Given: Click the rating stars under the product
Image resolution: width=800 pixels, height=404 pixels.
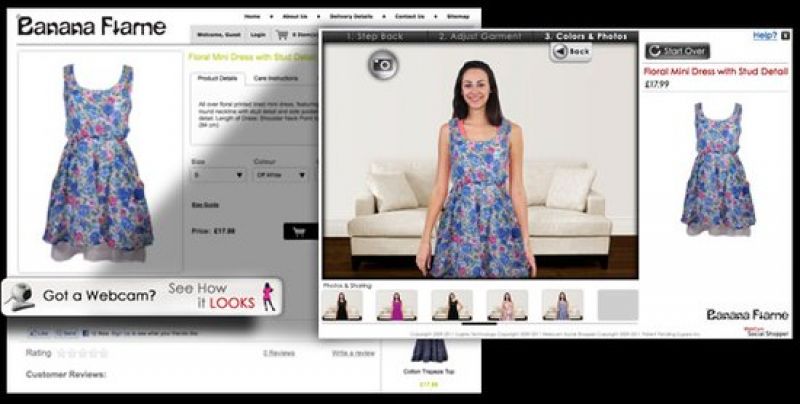Looking at the screenshot, I should click(83, 353).
